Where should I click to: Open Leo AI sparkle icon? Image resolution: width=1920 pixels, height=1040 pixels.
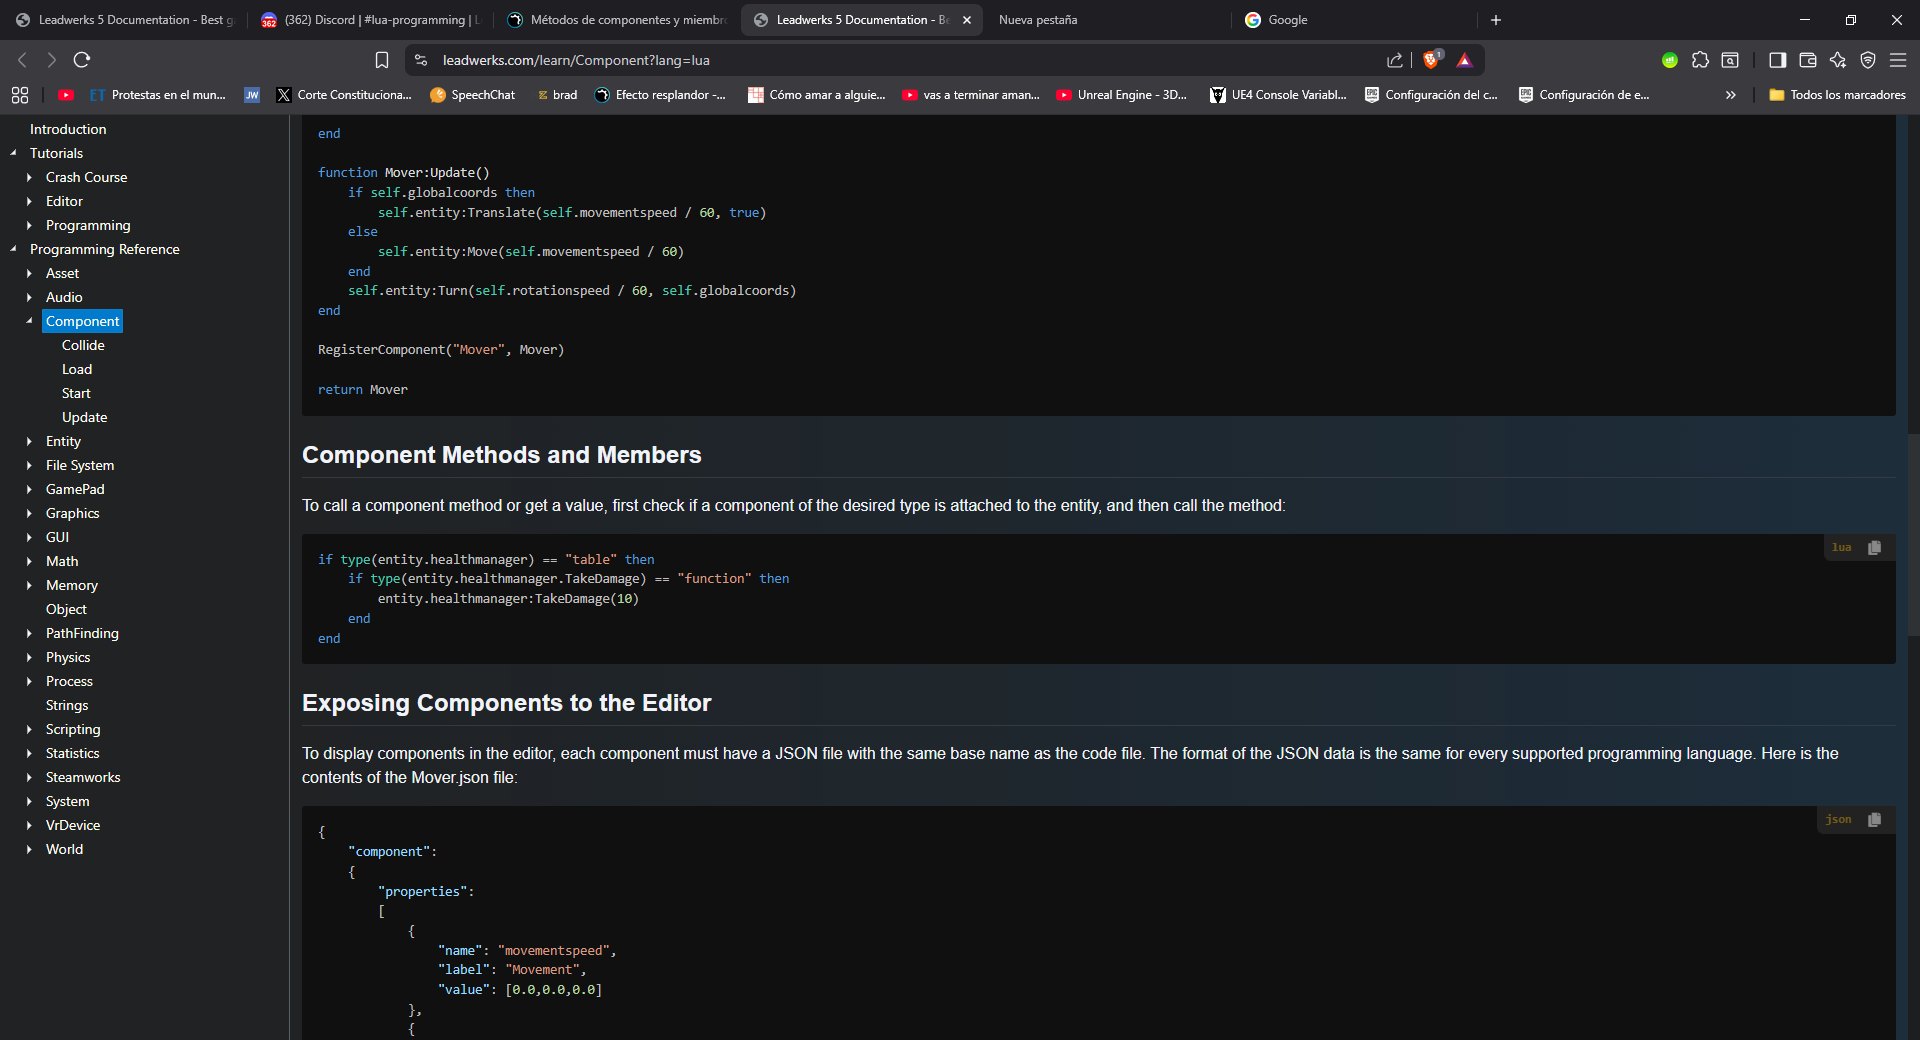[1837, 60]
